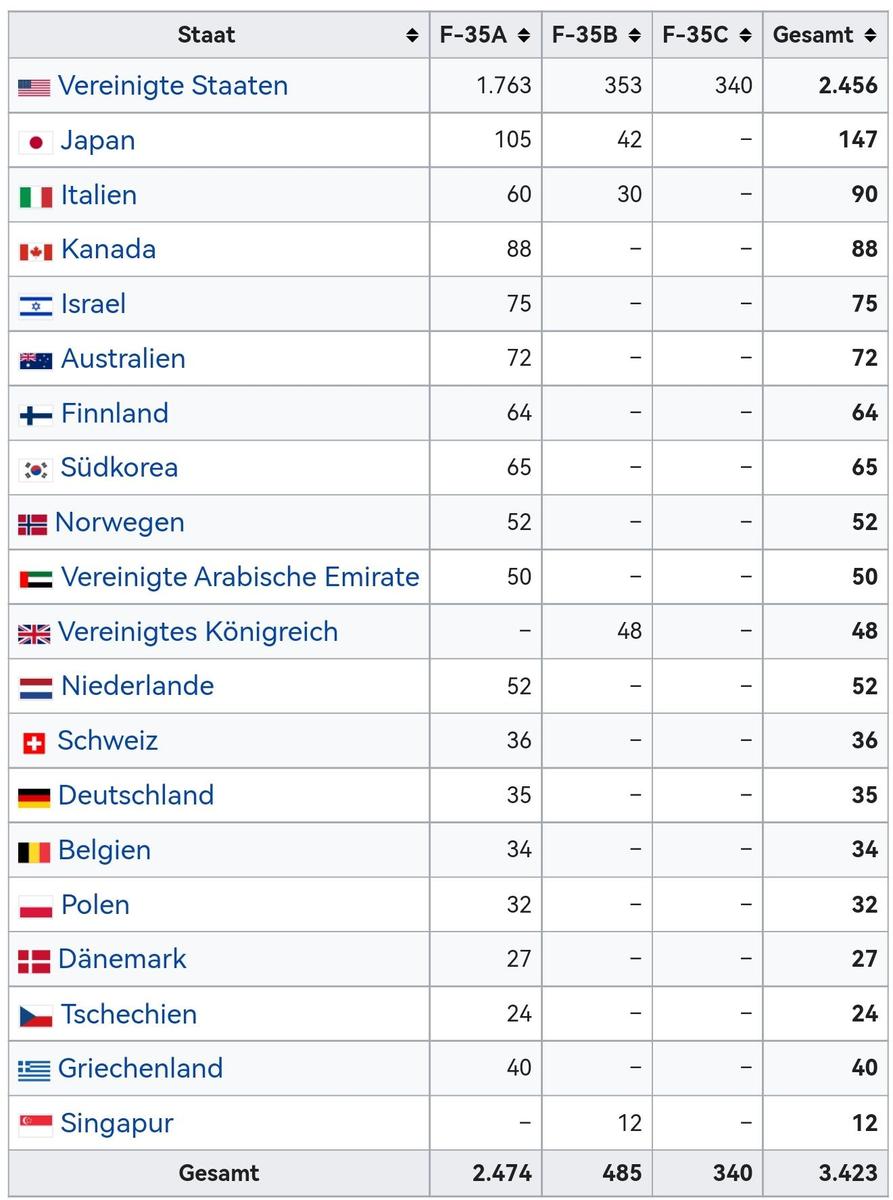Click the South Korea flag icon
This screenshot has width=893, height=1200.
(36, 469)
